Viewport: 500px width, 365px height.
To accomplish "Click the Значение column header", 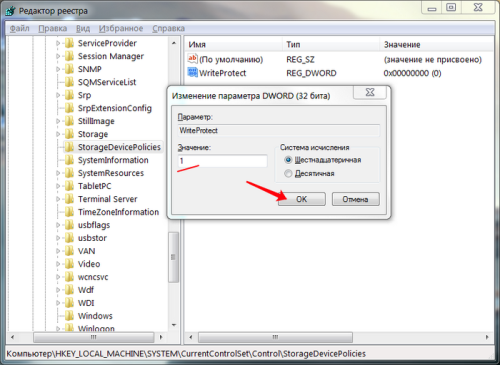I will point(436,44).
